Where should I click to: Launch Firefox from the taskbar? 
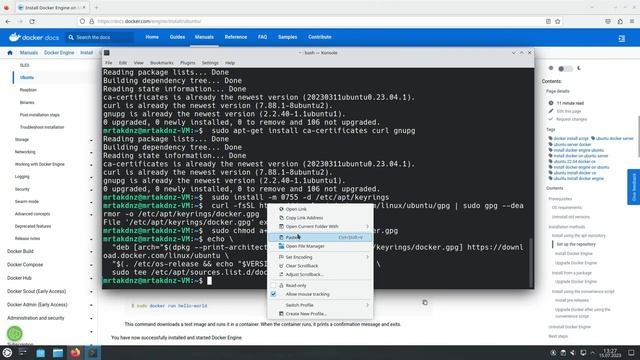75,353
